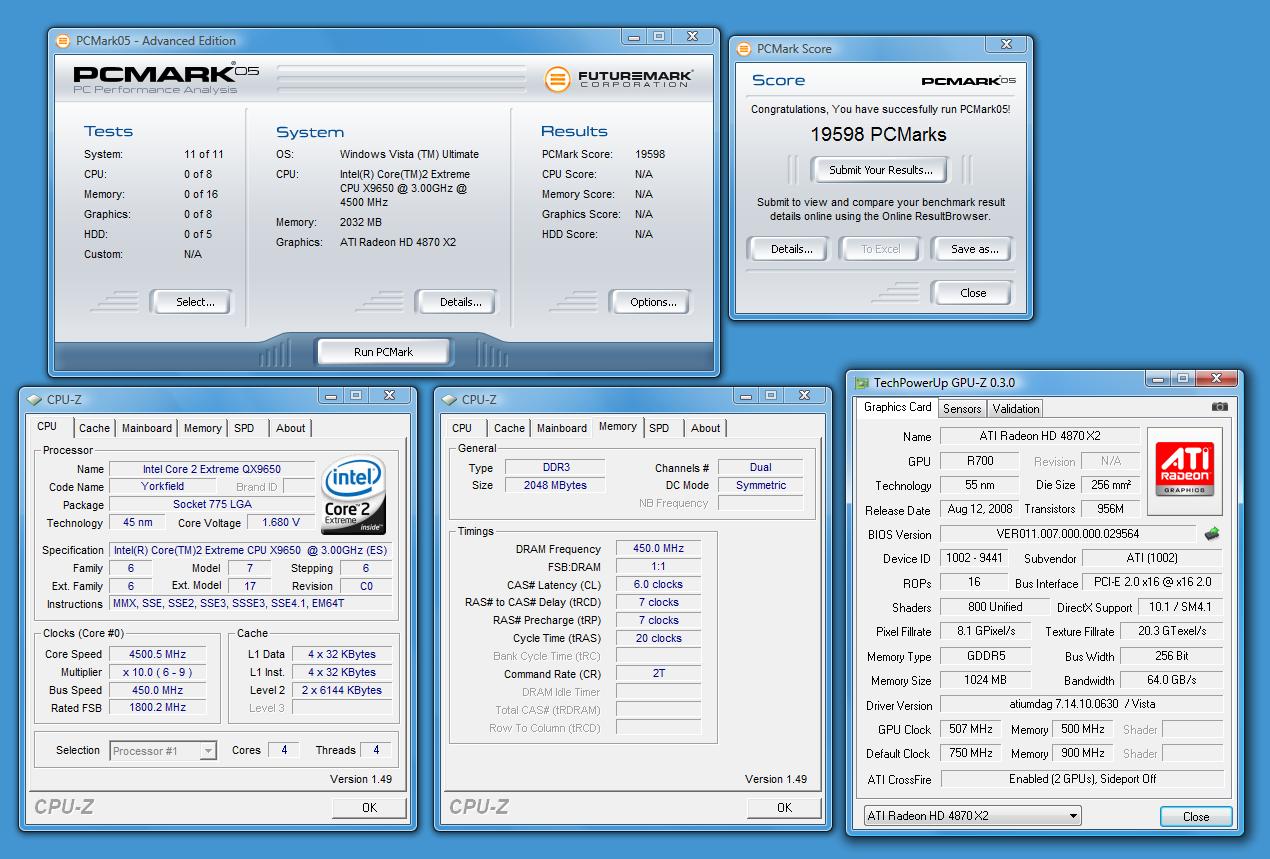Click the Futuremark Corporation logo
This screenshot has width=1270, height=859.
(x=620, y=79)
